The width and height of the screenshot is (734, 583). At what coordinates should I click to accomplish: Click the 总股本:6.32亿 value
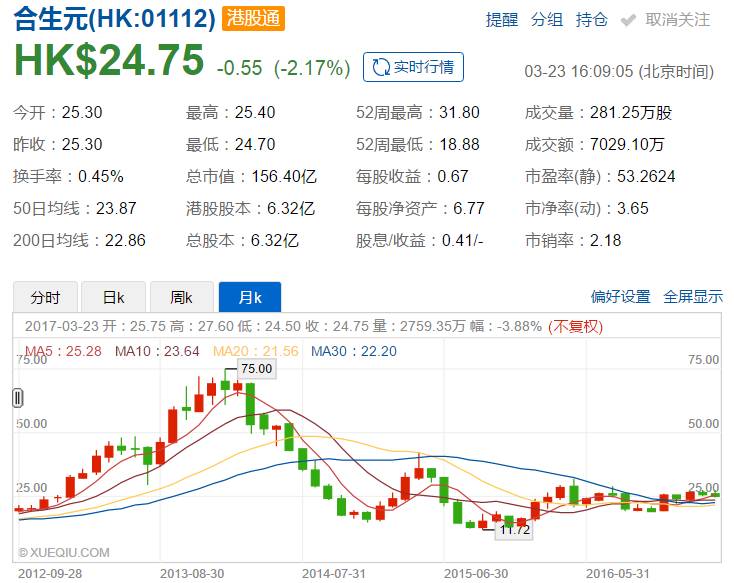point(274,240)
